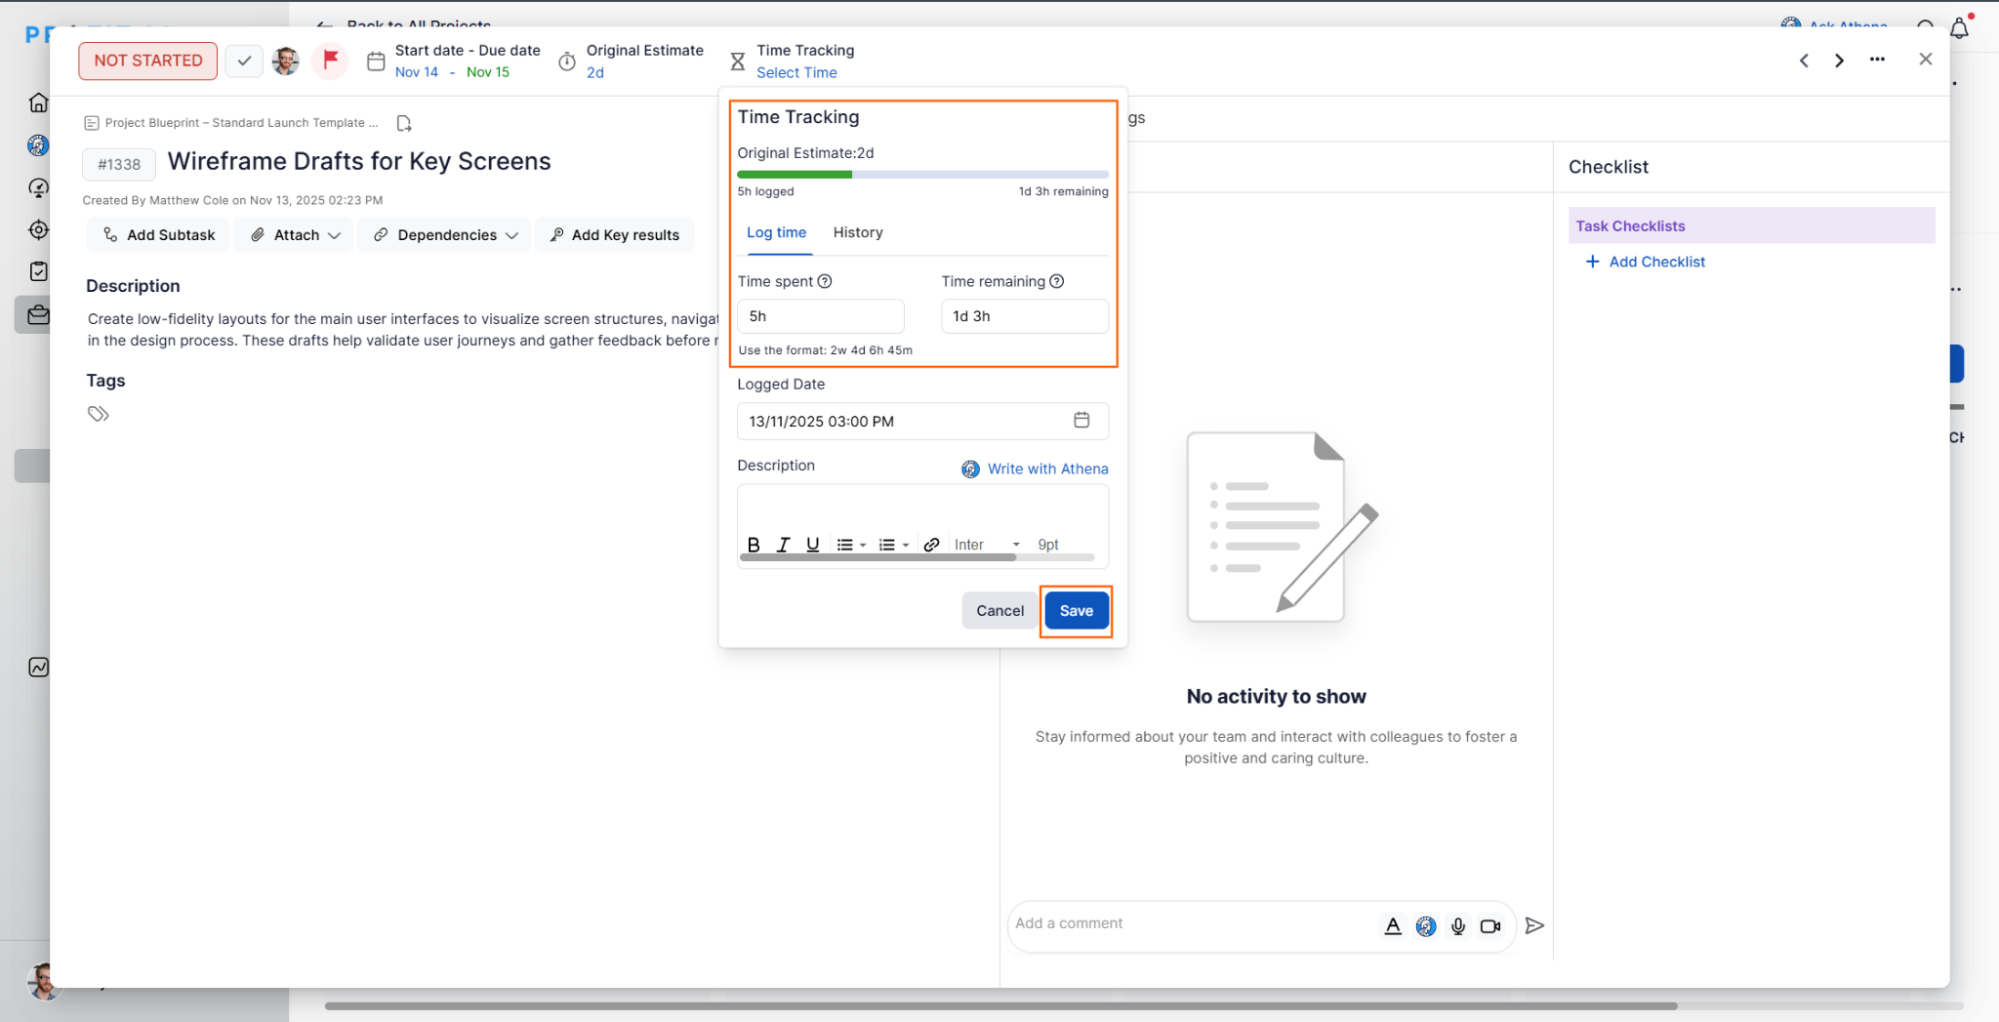Toggle italic formatting in description editor
This screenshot has height=1022, width=1999.
(x=783, y=544)
